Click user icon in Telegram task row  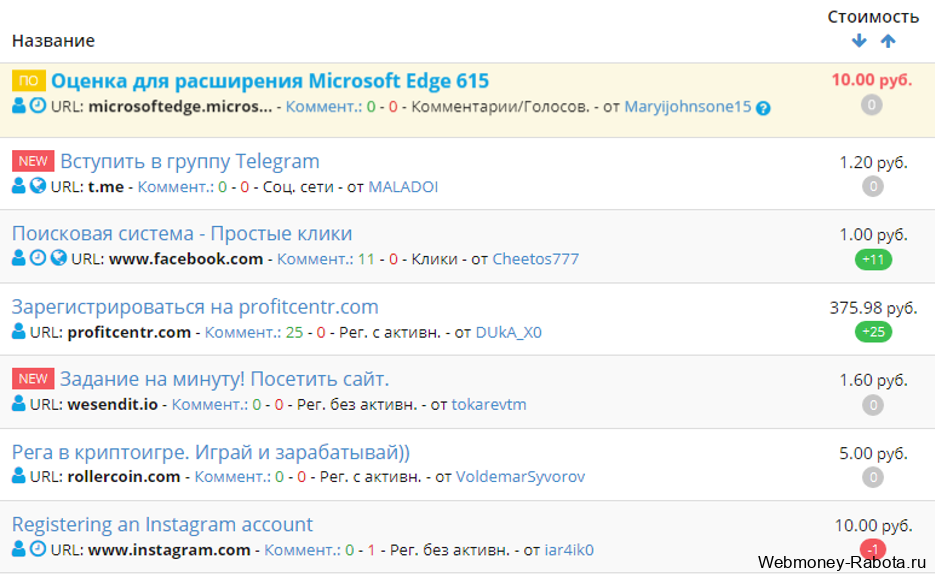point(19,186)
